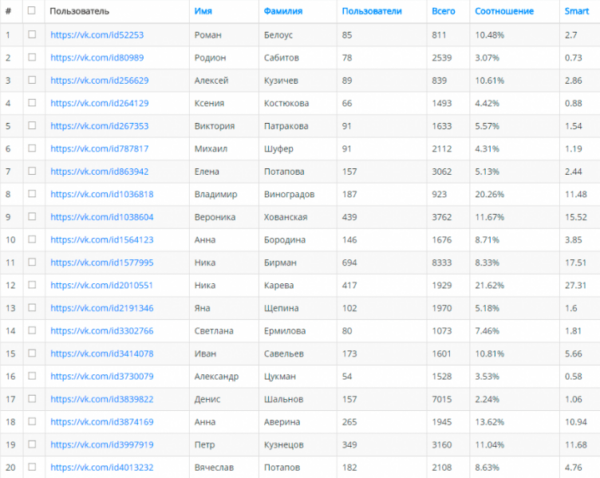Check the box for row 8 Владимир Виноградов
The image size is (600, 478).
[32, 194]
